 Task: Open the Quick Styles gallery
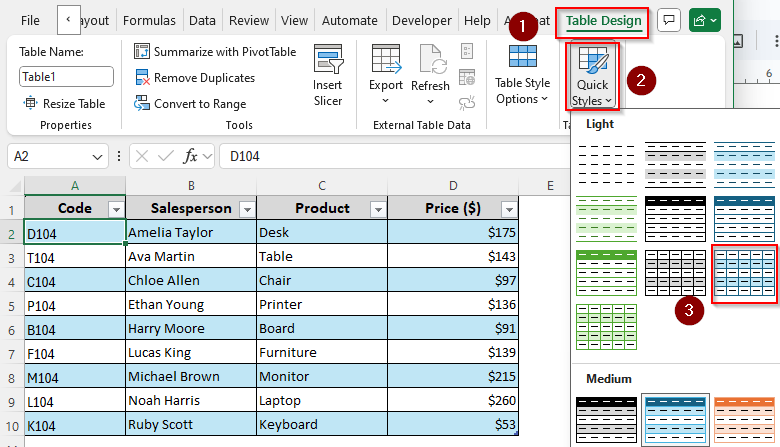pyautogui.click(x=592, y=75)
